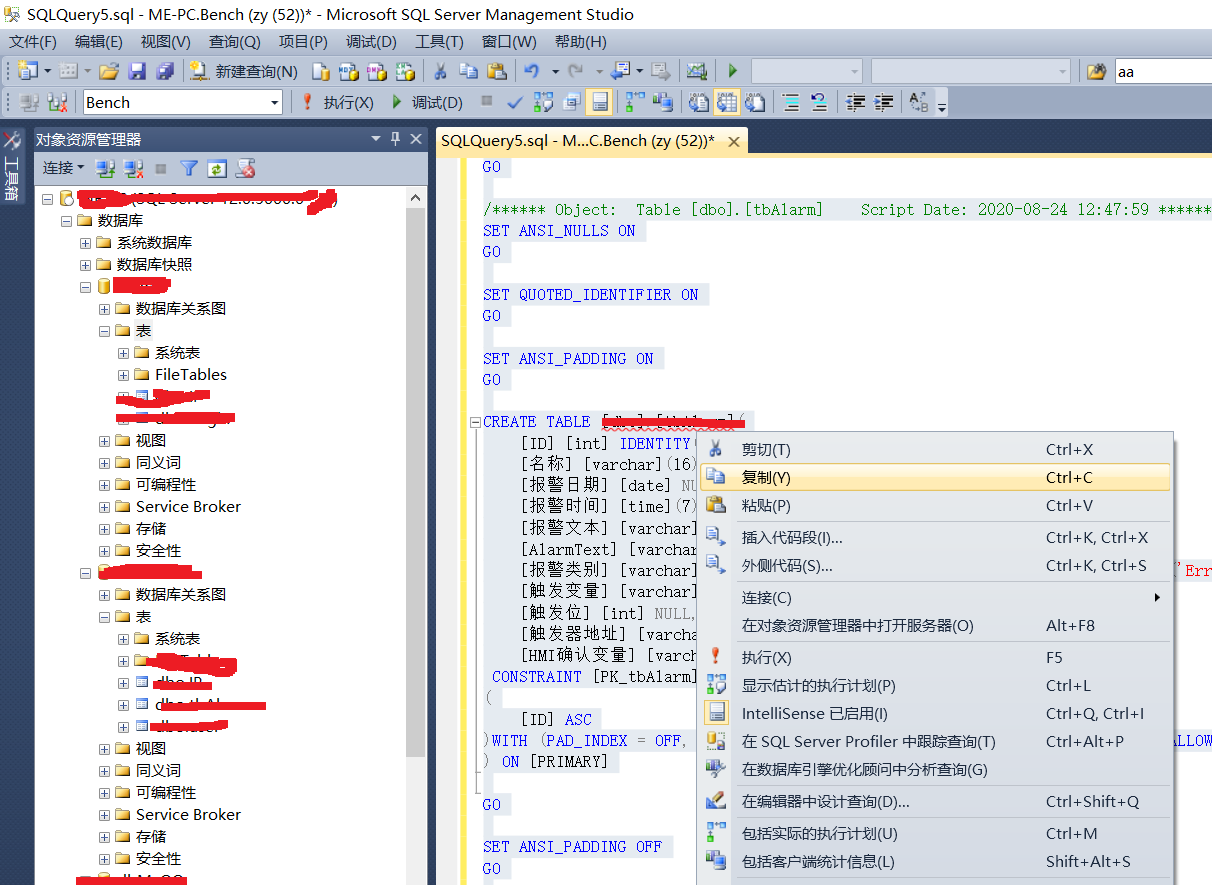Select Results to File mode icon
The height and width of the screenshot is (885, 1212).
(x=755, y=102)
